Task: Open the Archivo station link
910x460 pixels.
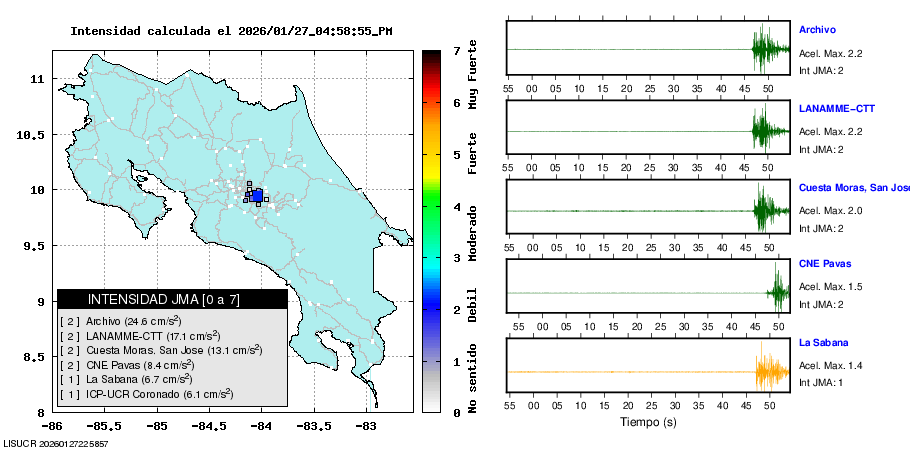Action: tap(817, 30)
